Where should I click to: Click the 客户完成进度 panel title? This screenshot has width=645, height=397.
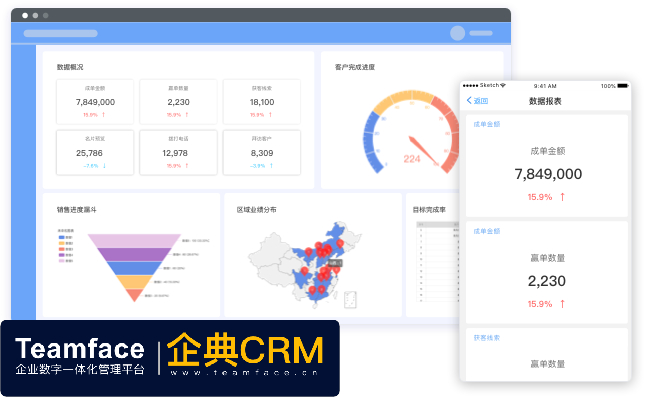pos(355,67)
